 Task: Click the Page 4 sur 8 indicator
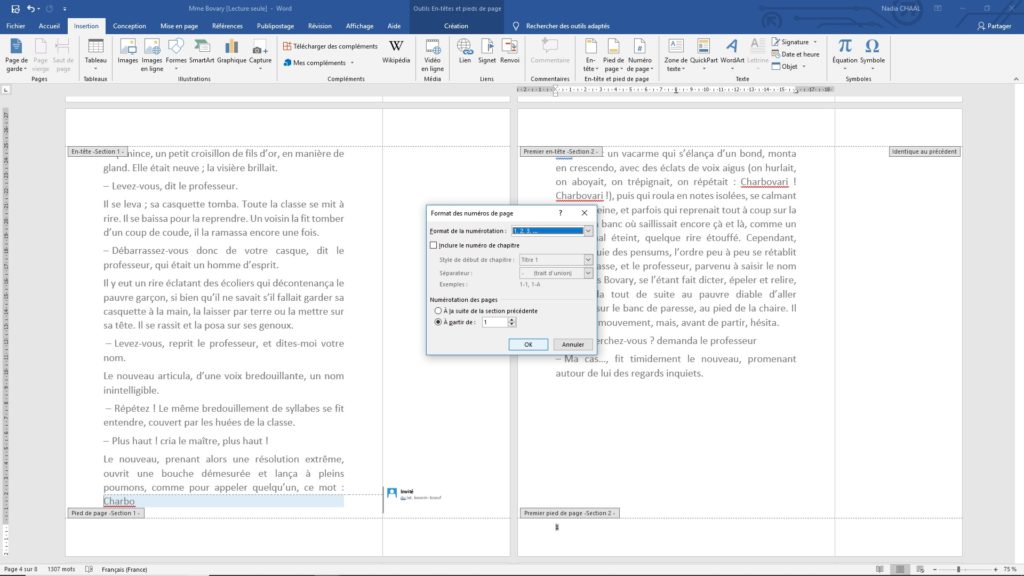[x=20, y=569]
